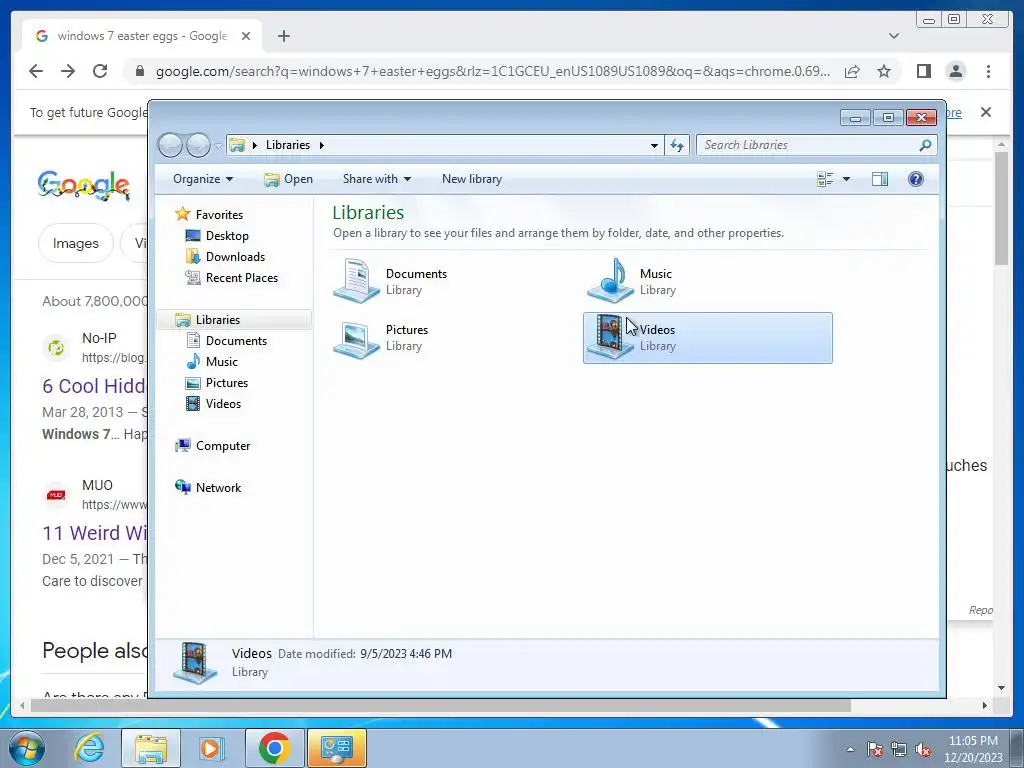Select Network in the navigation pane
Image resolution: width=1024 pixels, height=768 pixels.
pos(218,487)
